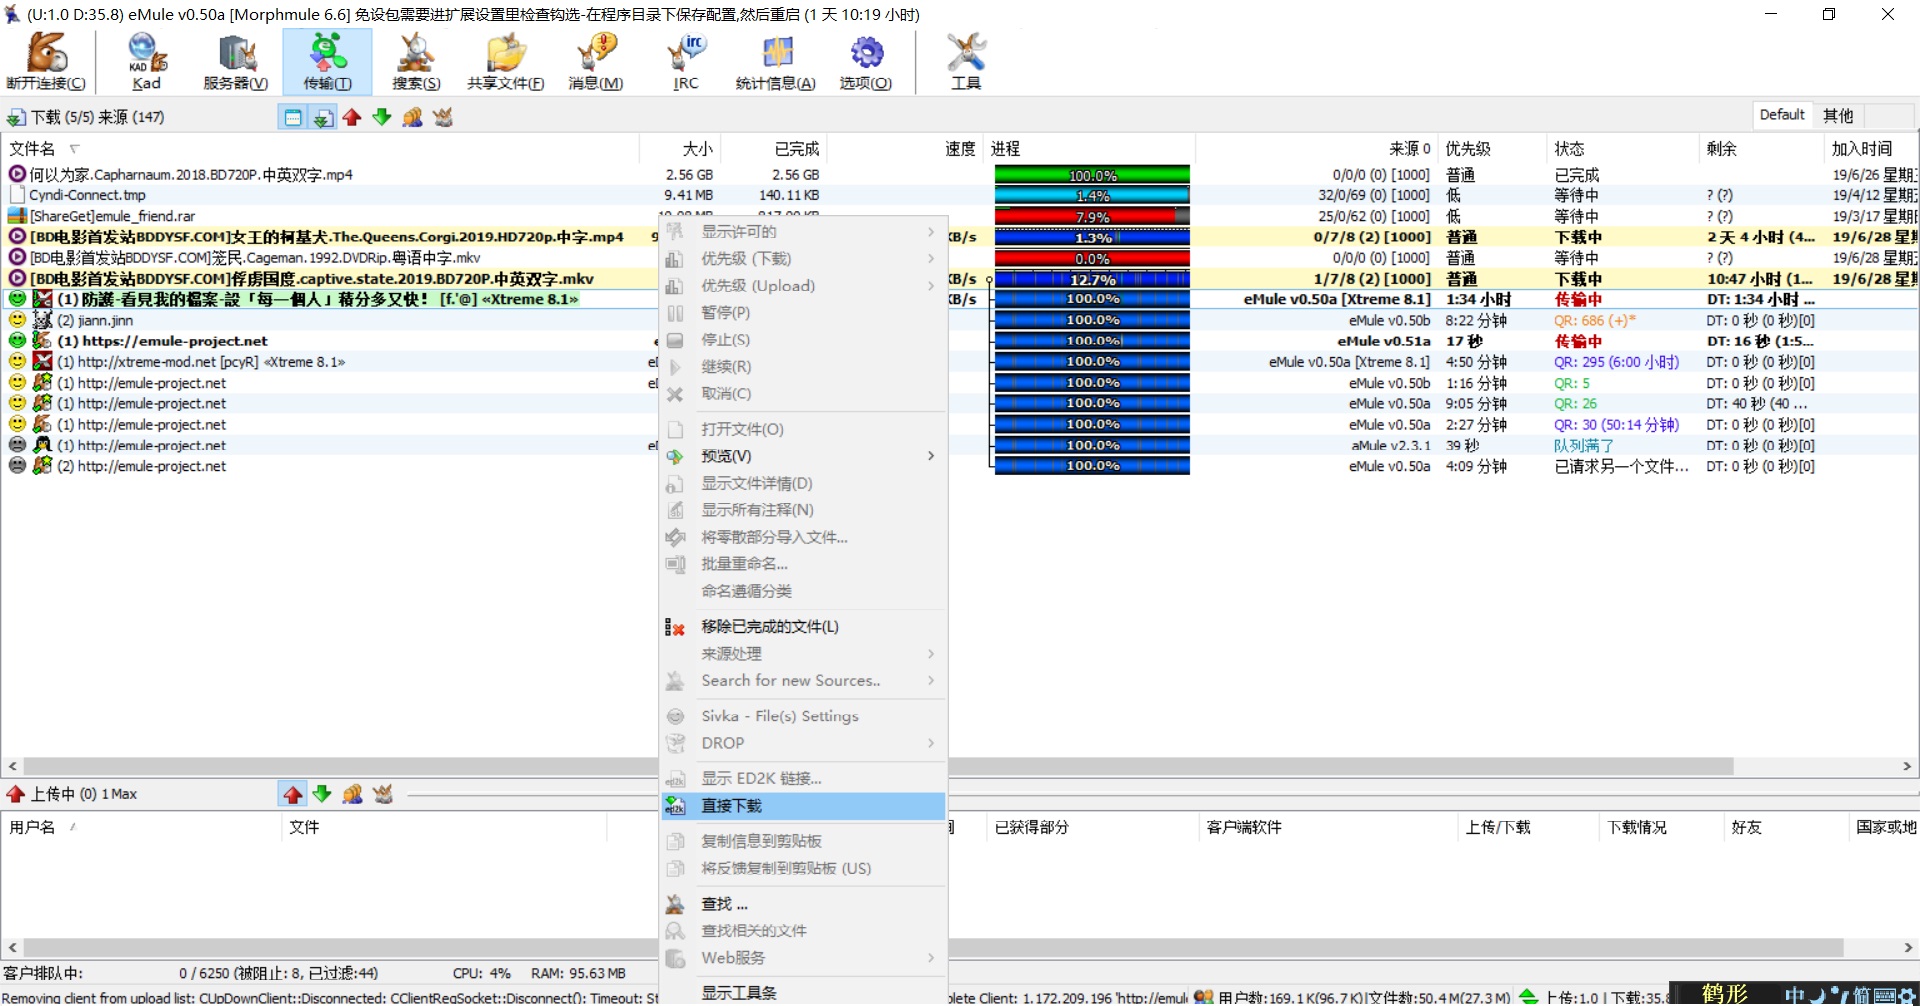1920x1006 pixels.
Task: Click the green download arrow in the 上传中 bar
Action: 322,795
